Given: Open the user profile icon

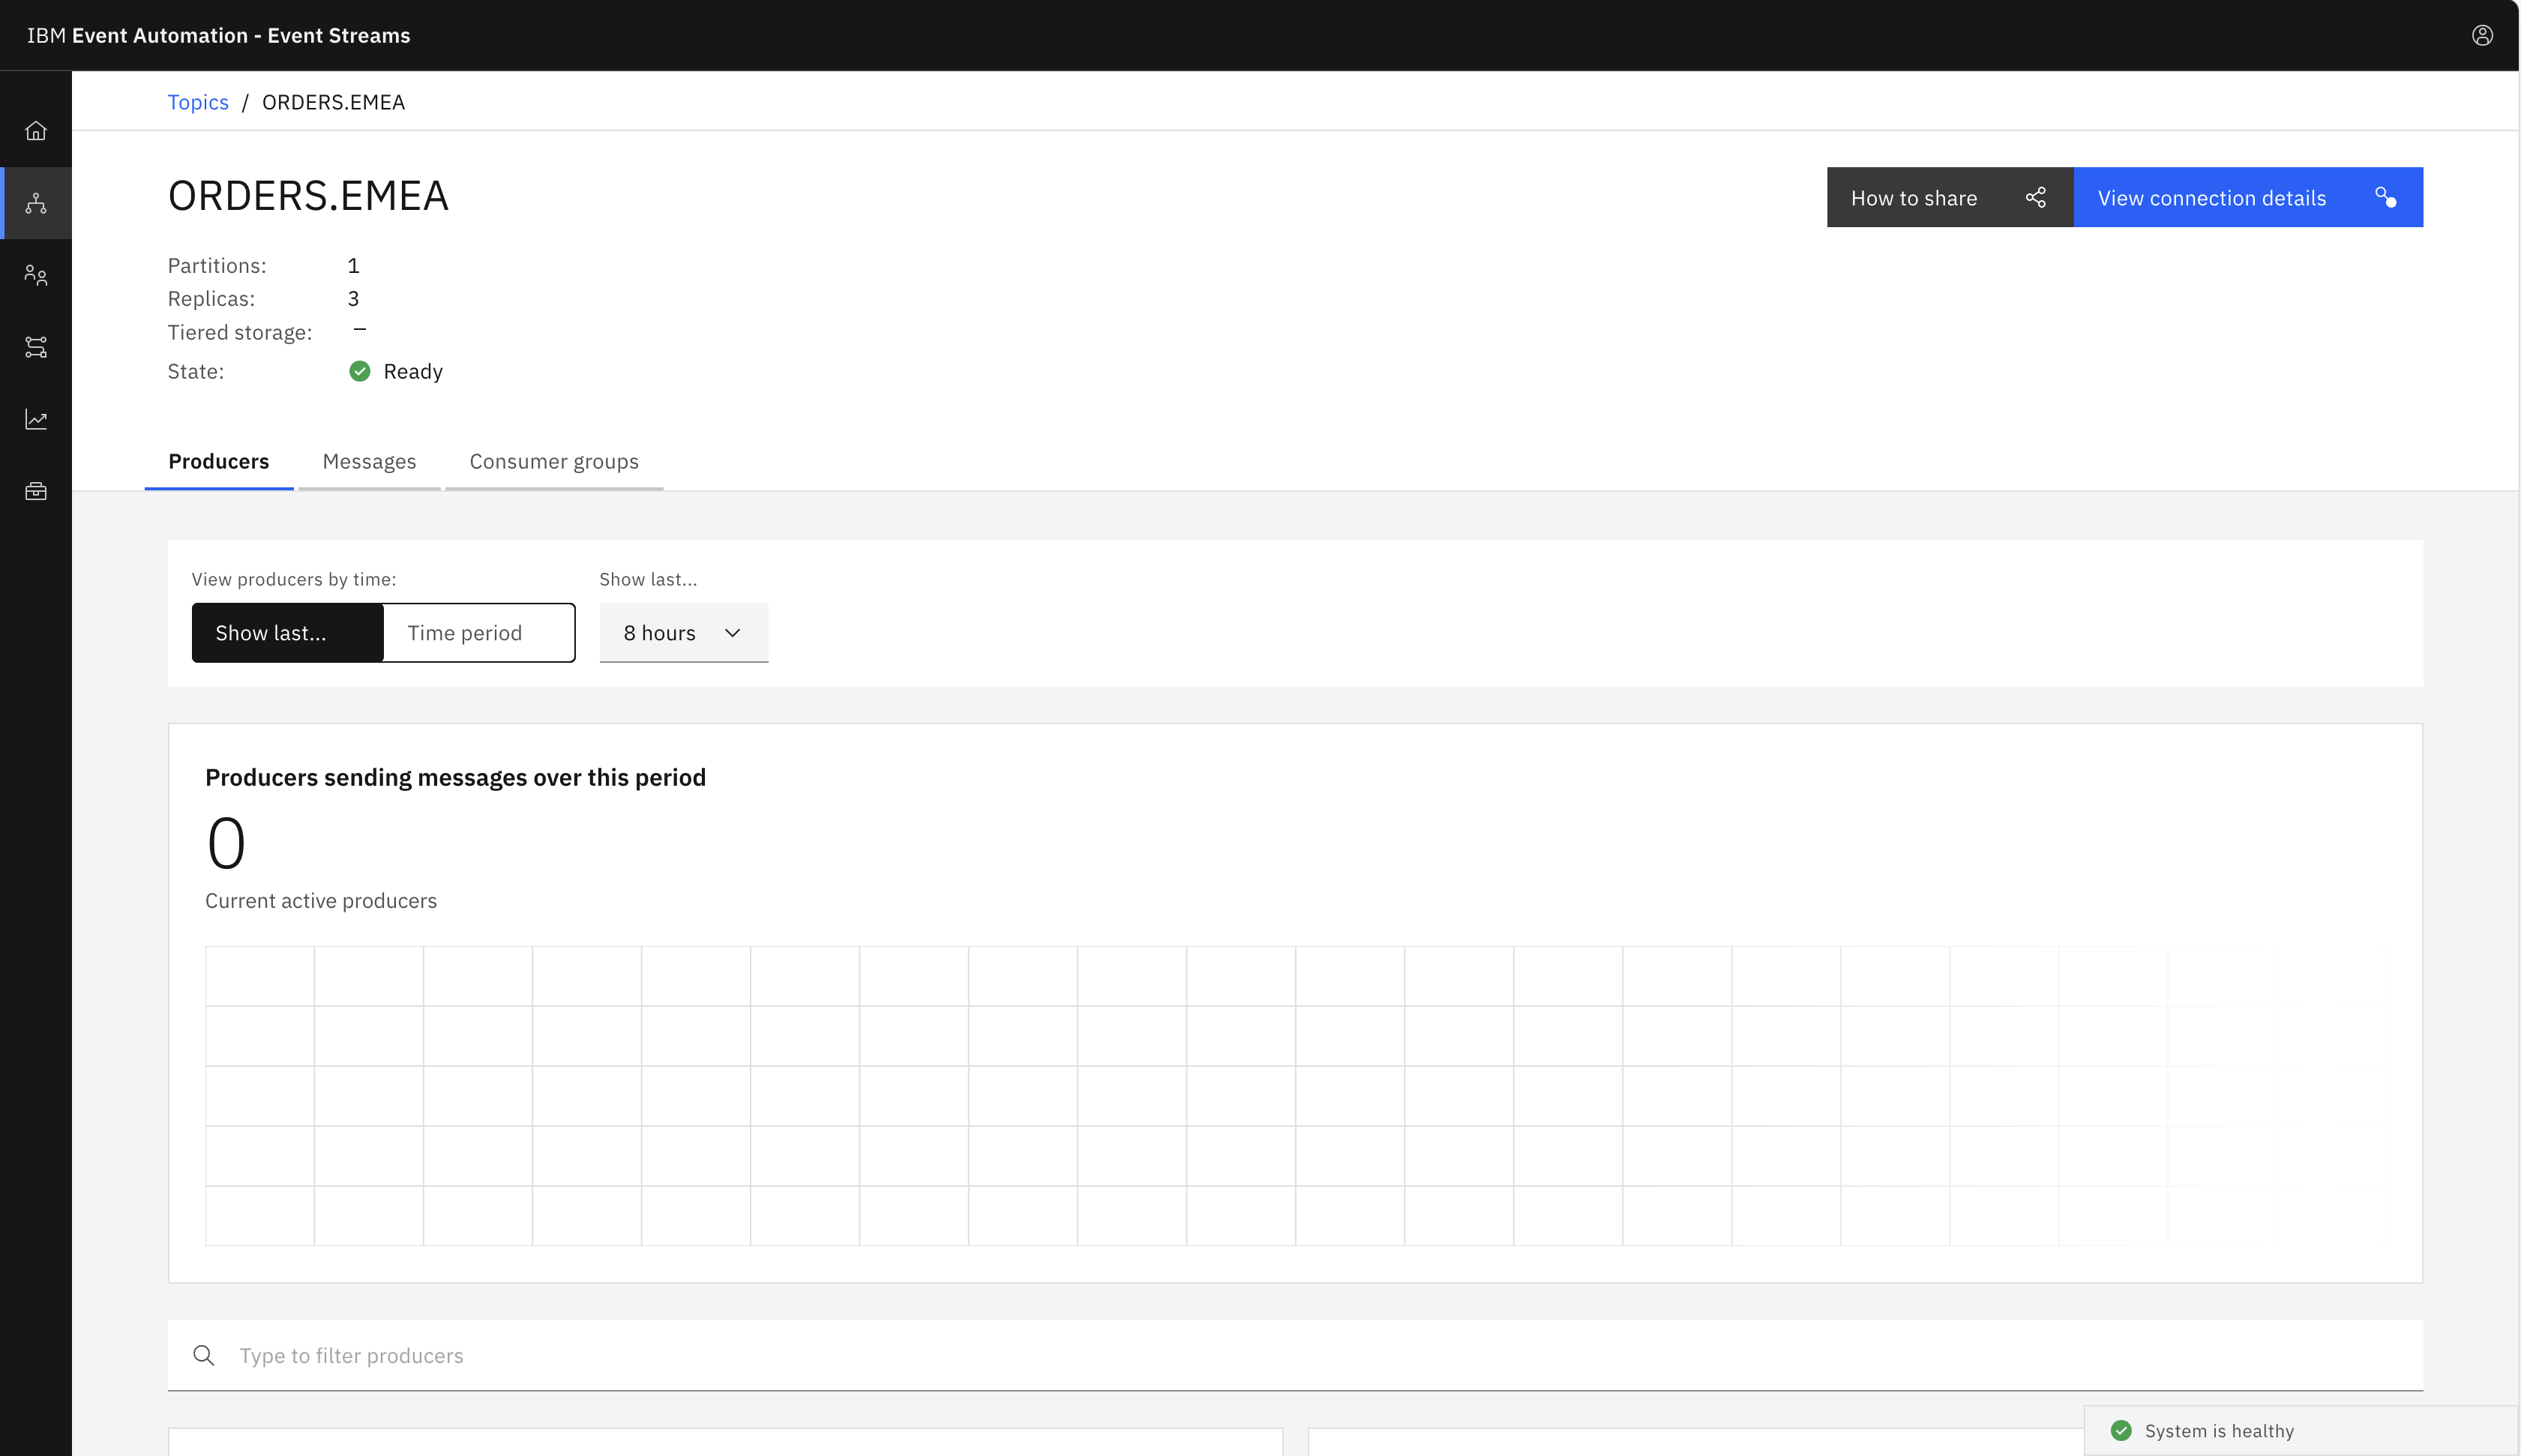Looking at the screenshot, I should (2482, 35).
